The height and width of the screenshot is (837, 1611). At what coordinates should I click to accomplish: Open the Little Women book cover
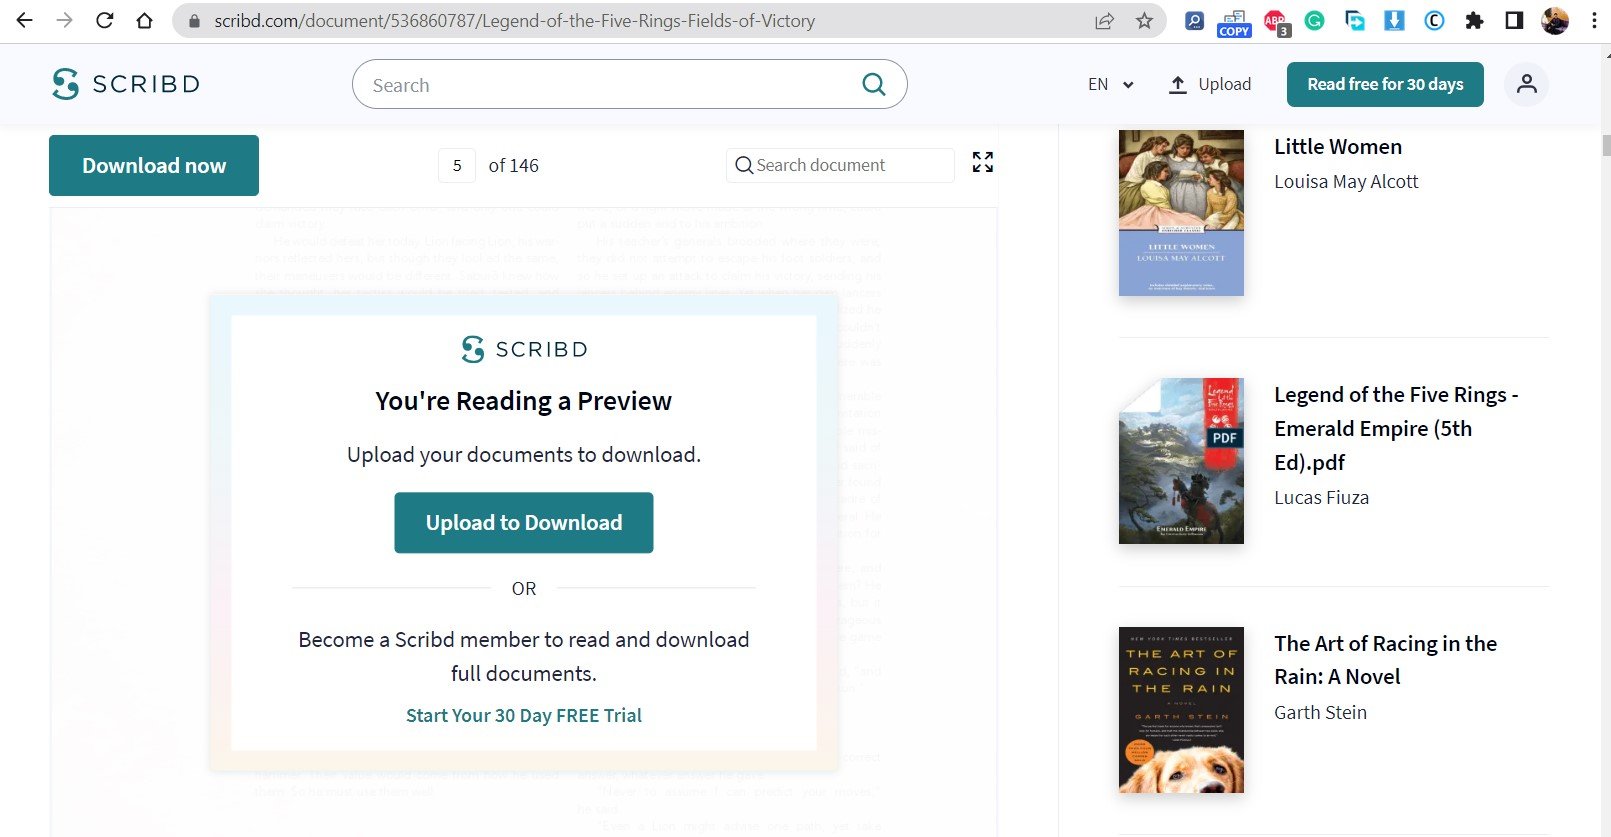click(x=1181, y=213)
